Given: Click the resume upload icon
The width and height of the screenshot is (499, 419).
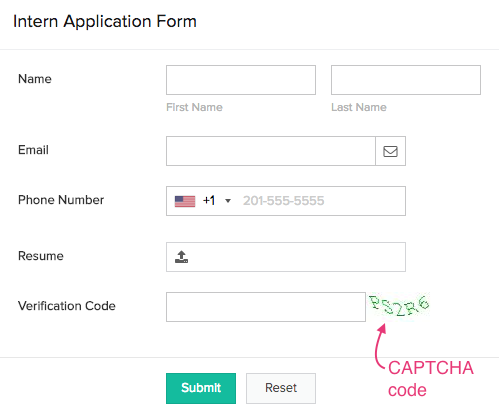Looking at the screenshot, I should 181,257.
